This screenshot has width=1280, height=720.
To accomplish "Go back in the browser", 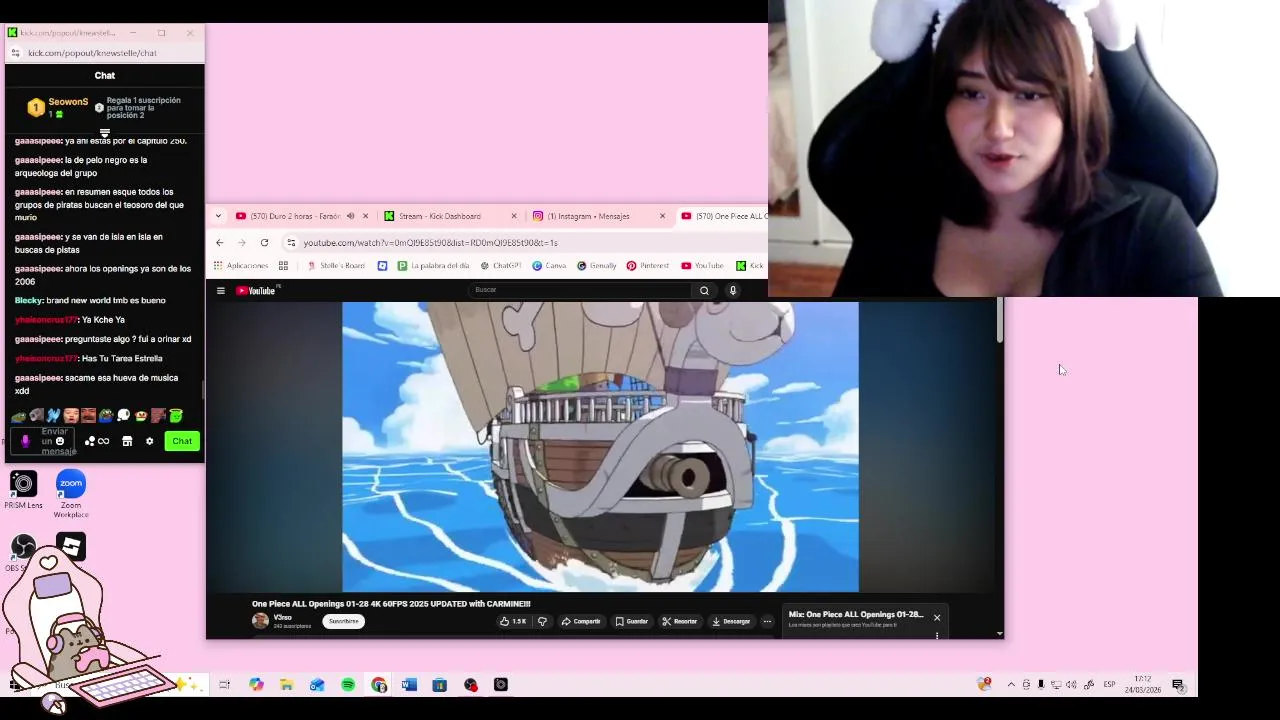I will pyautogui.click(x=220, y=242).
